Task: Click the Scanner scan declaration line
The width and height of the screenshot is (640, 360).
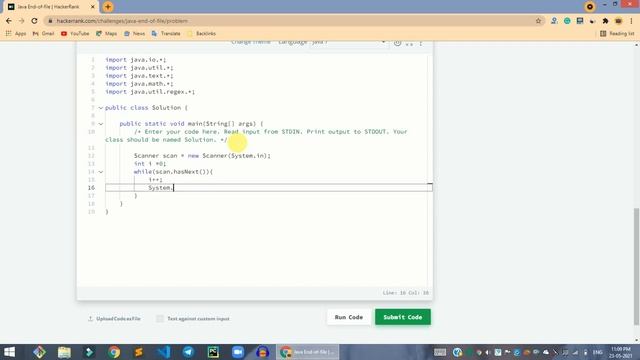Action: 202,156
